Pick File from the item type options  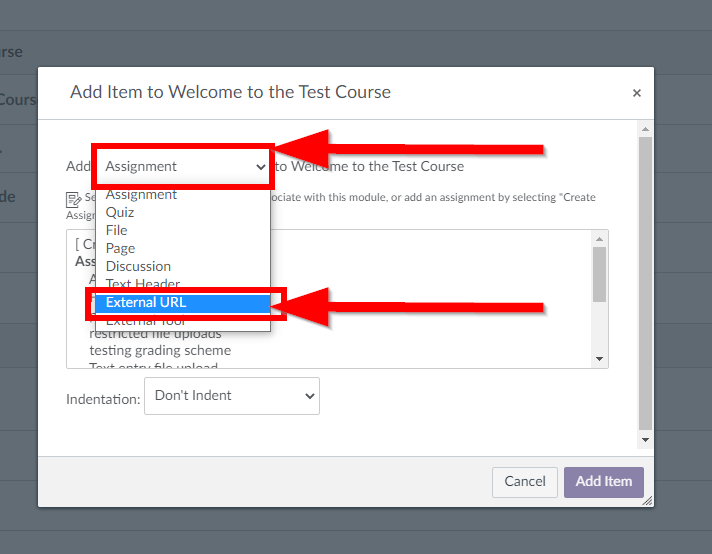117,230
